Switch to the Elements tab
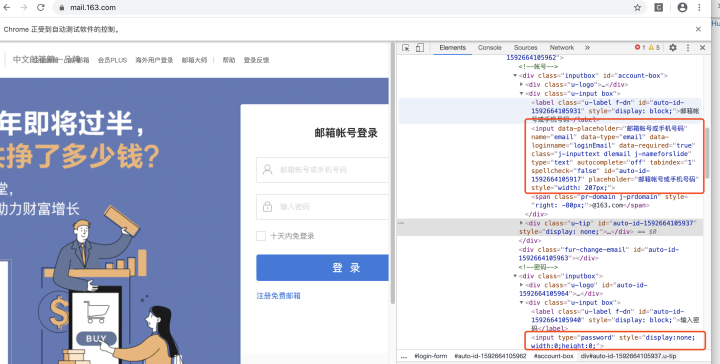 tap(452, 48)
